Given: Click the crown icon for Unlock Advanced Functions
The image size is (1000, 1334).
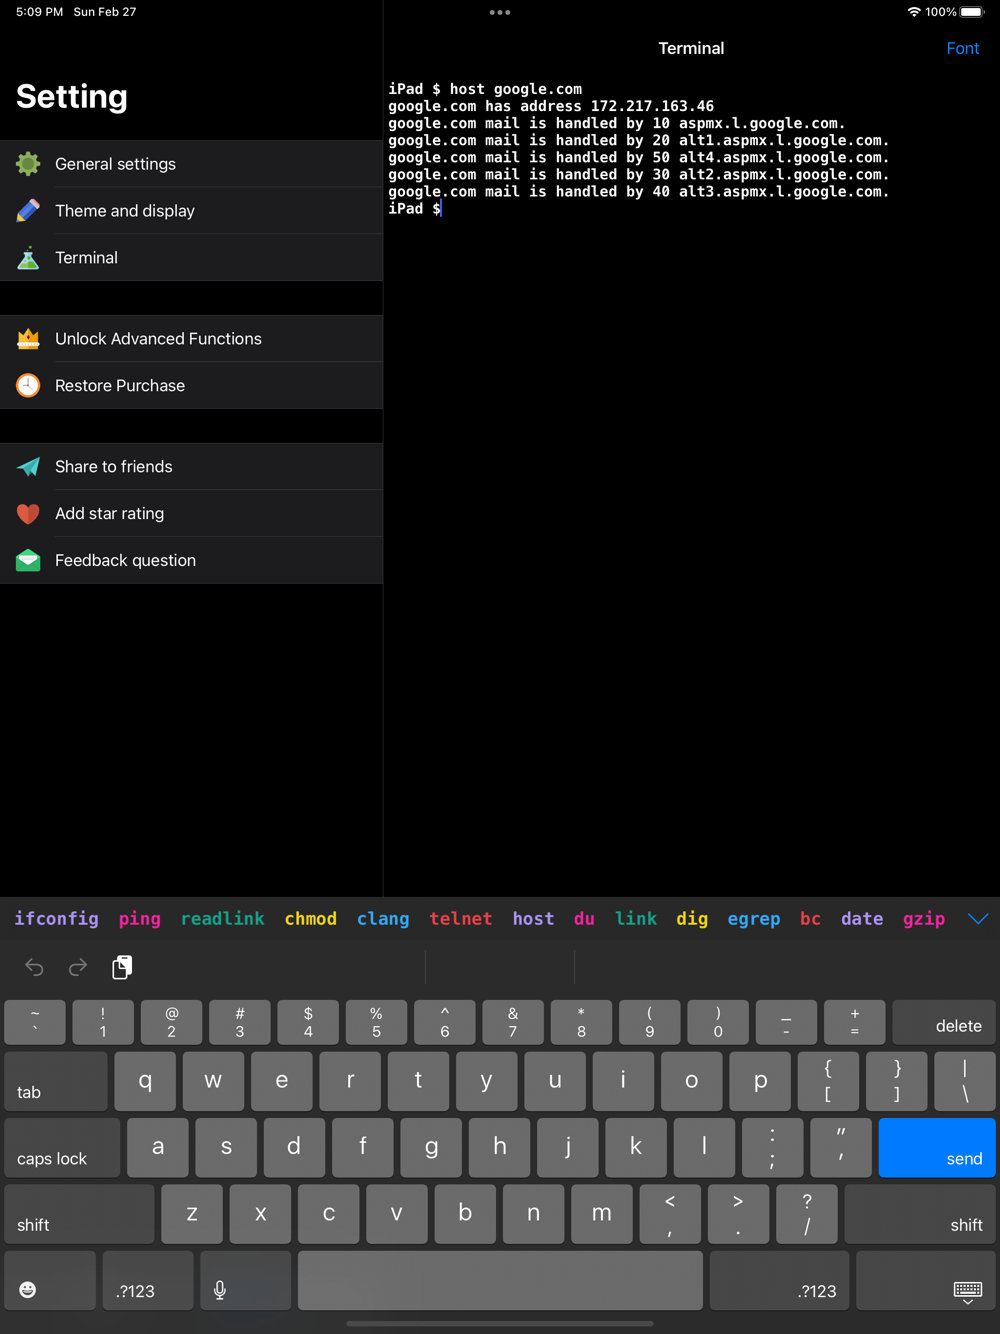Looking at the screenshot, I should [x=28, y=339].
